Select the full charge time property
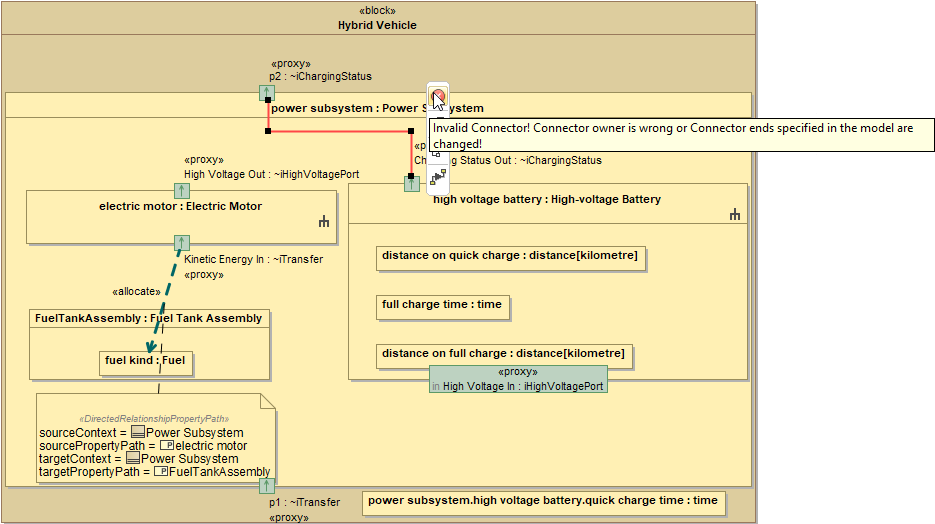Image resolution: width=935 pixels, height=524 pixels. [x=442, y=305]
